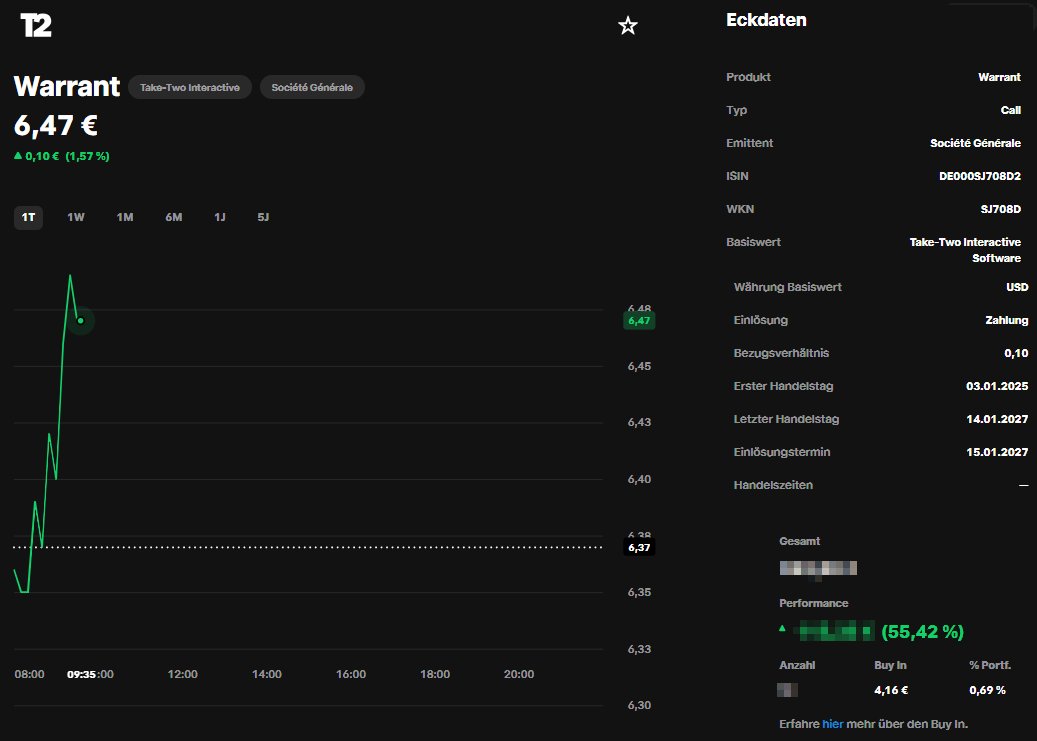
Task: Click the Bezugsverhältnis value 0,10
Action: click(x=1016, y=353)
